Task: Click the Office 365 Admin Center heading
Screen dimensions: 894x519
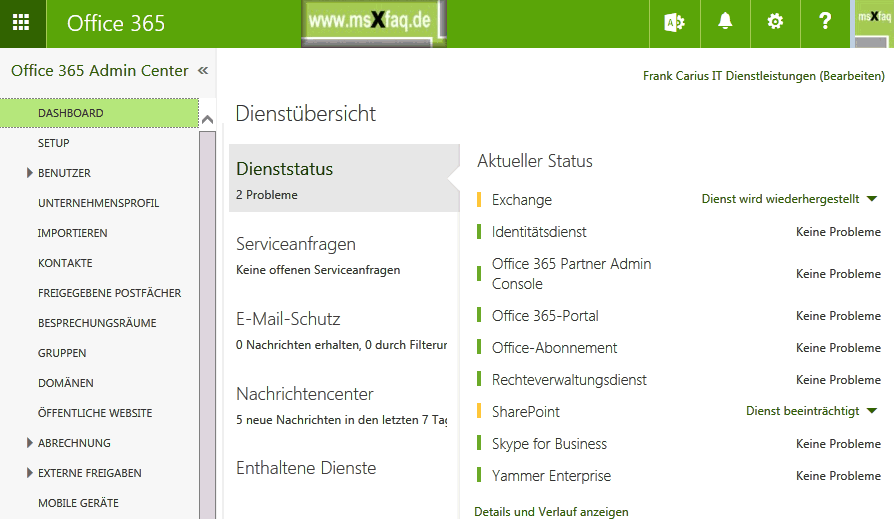Action: pos(100,70)
